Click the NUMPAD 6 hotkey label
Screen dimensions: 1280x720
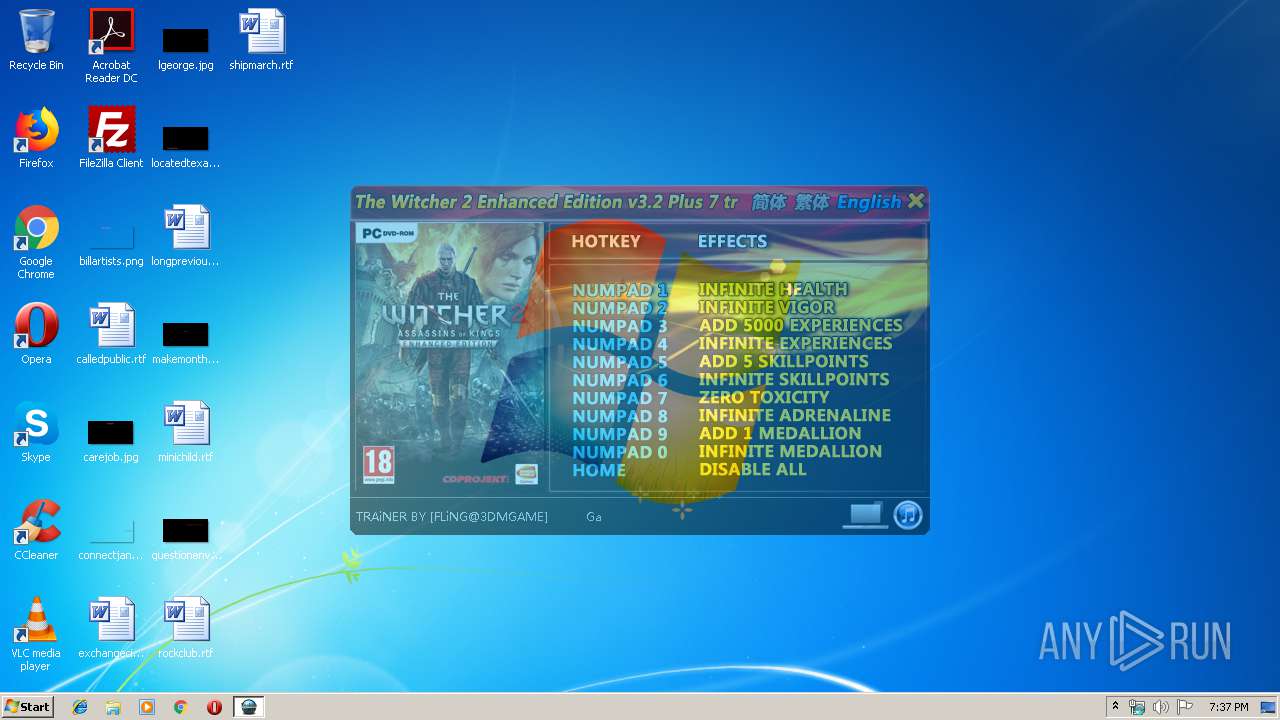coord(620,380)
